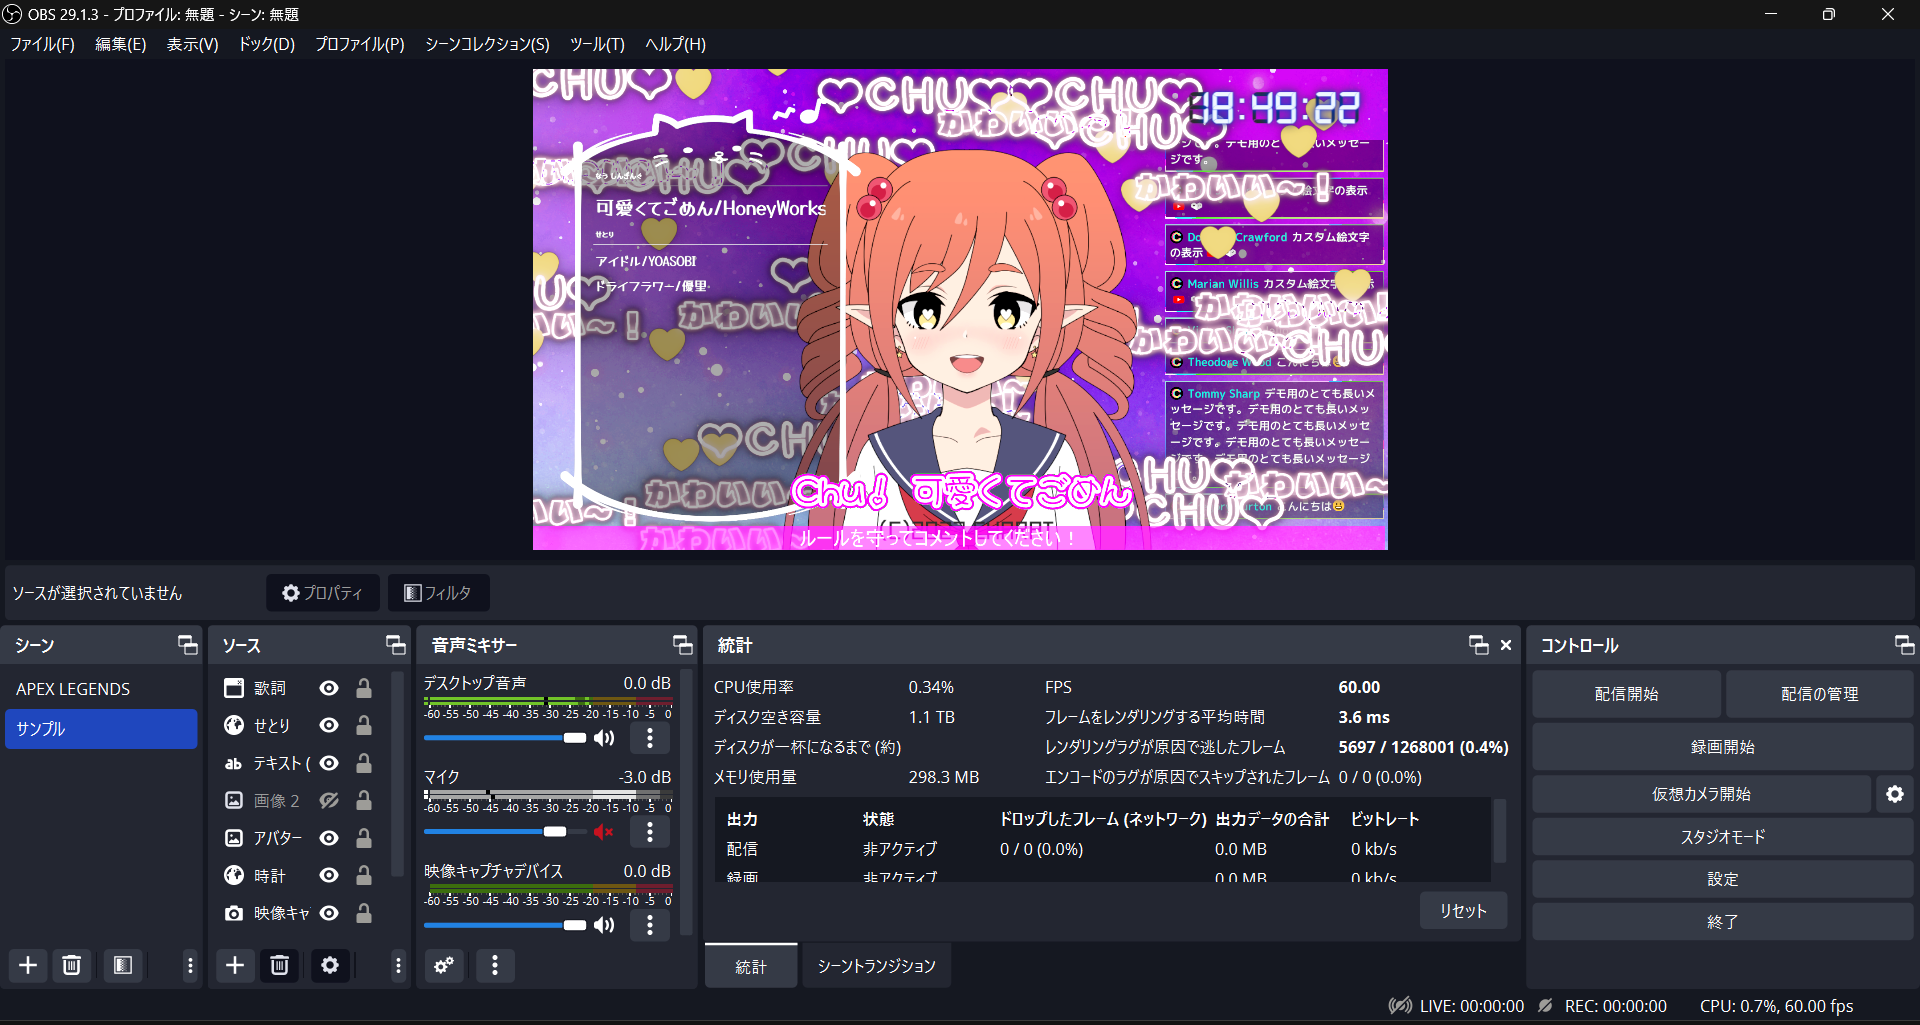Adjust the デスクトップ音声 volume slider
The height and width of the screenshot is (1025, 1920).
point(575,738)
